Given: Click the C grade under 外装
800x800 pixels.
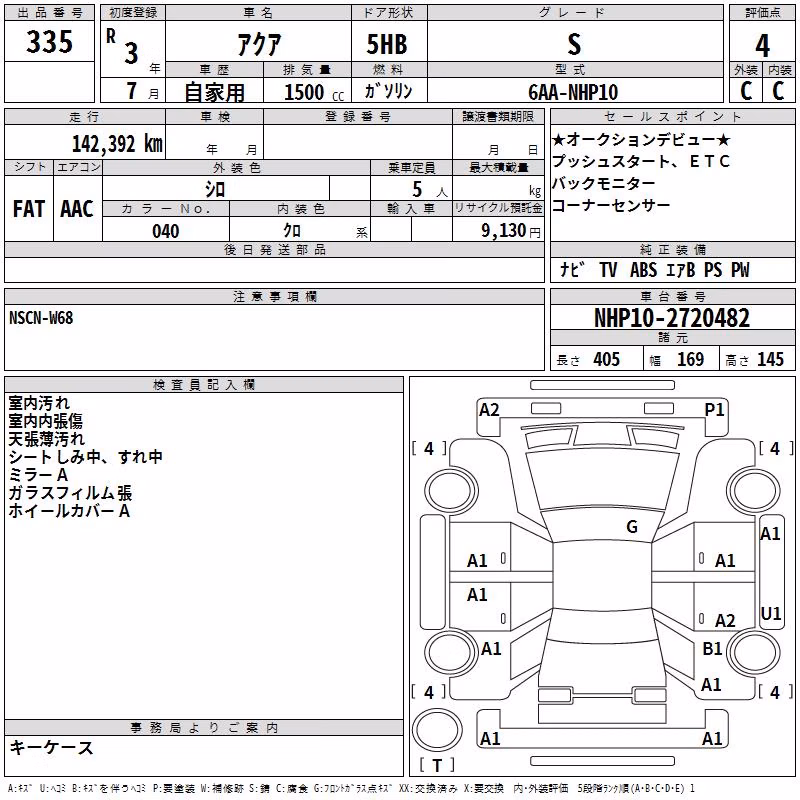Looking at the screenshot, I should coord(746,91).
